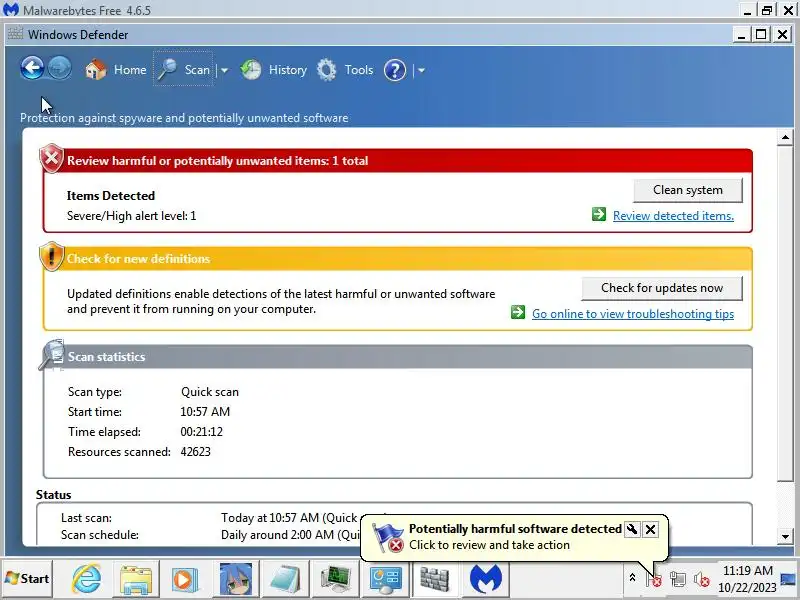Show hidden tray icons chevron
The width and height of the screenshot is (800, 600).
coord(632,578)
